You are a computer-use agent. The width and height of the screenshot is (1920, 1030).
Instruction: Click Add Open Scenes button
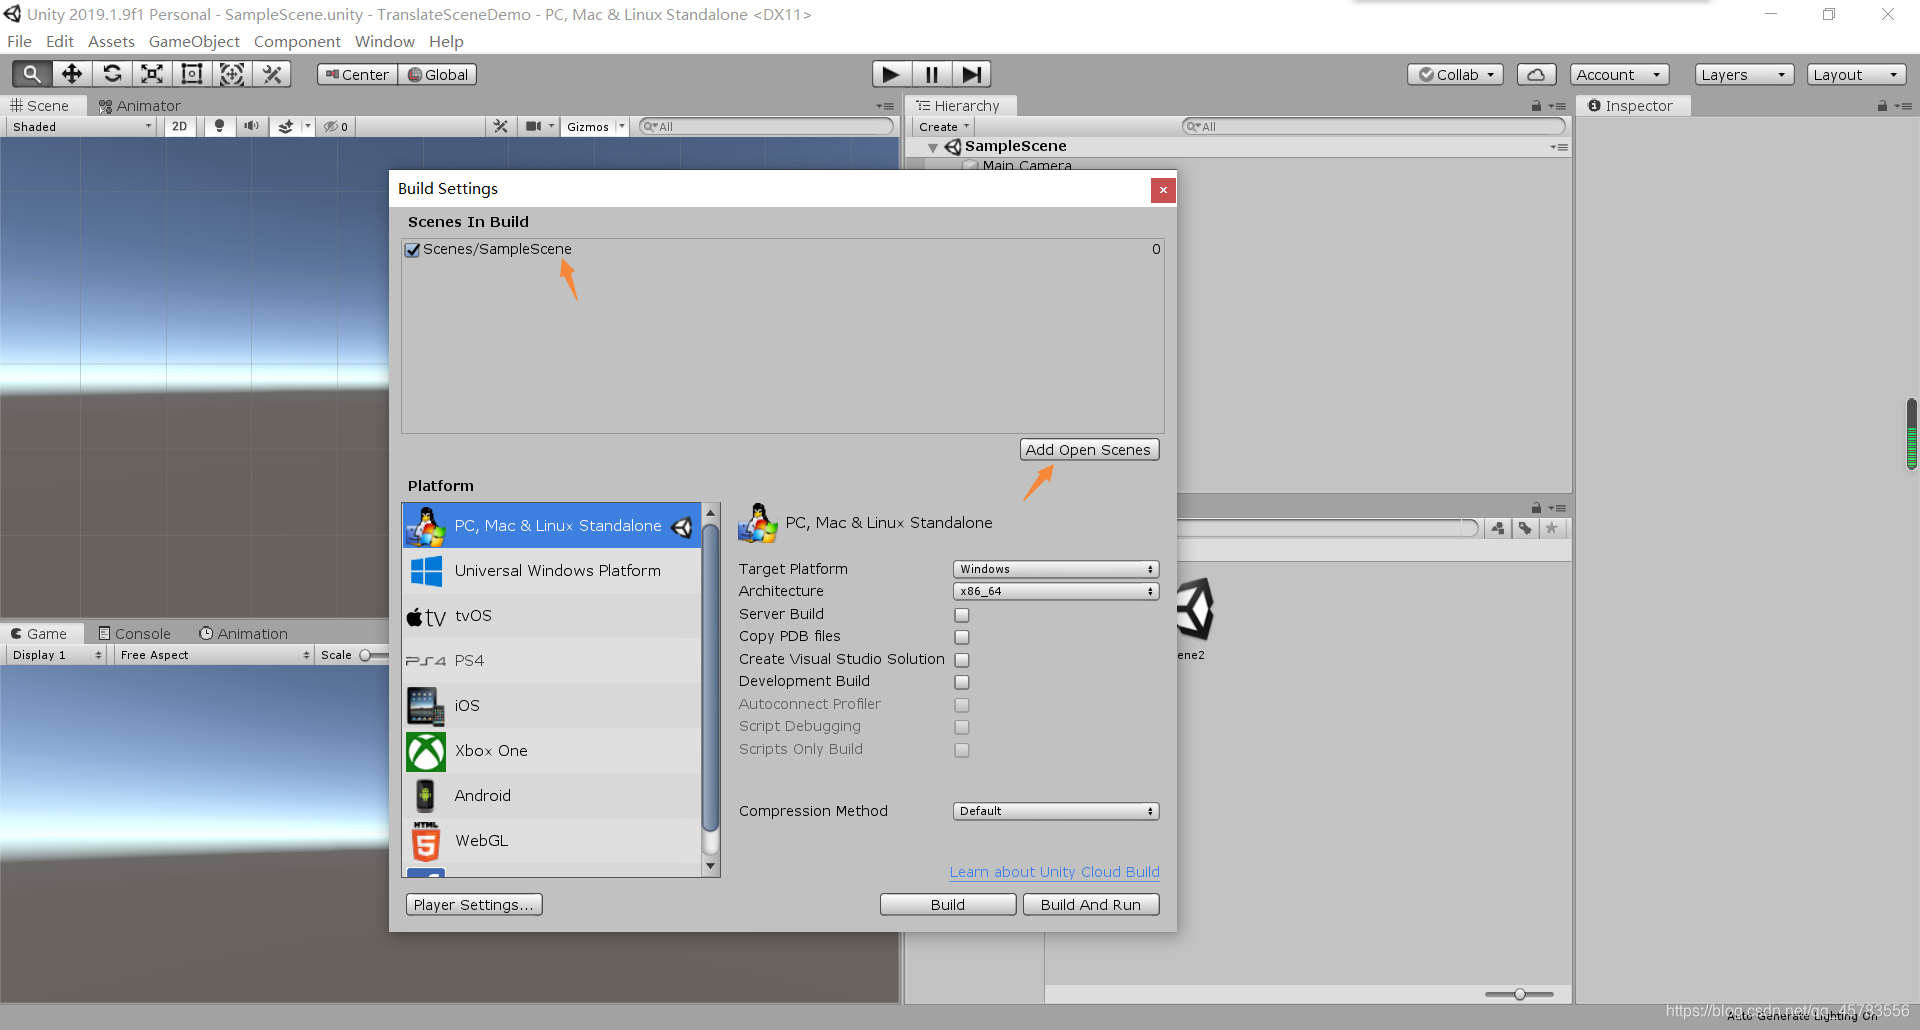(x=1089, y=450)
